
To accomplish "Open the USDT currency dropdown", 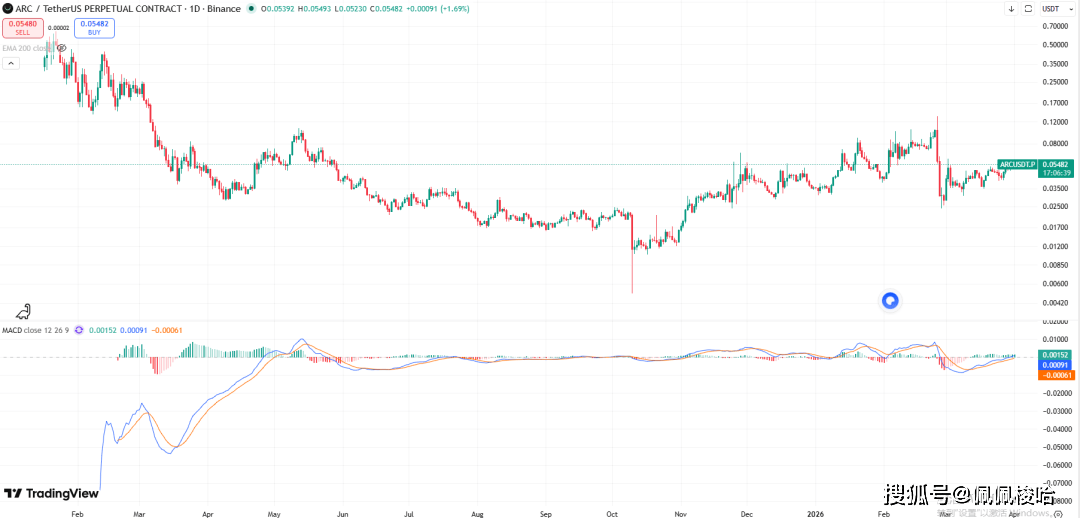I will click(1051, 9).
